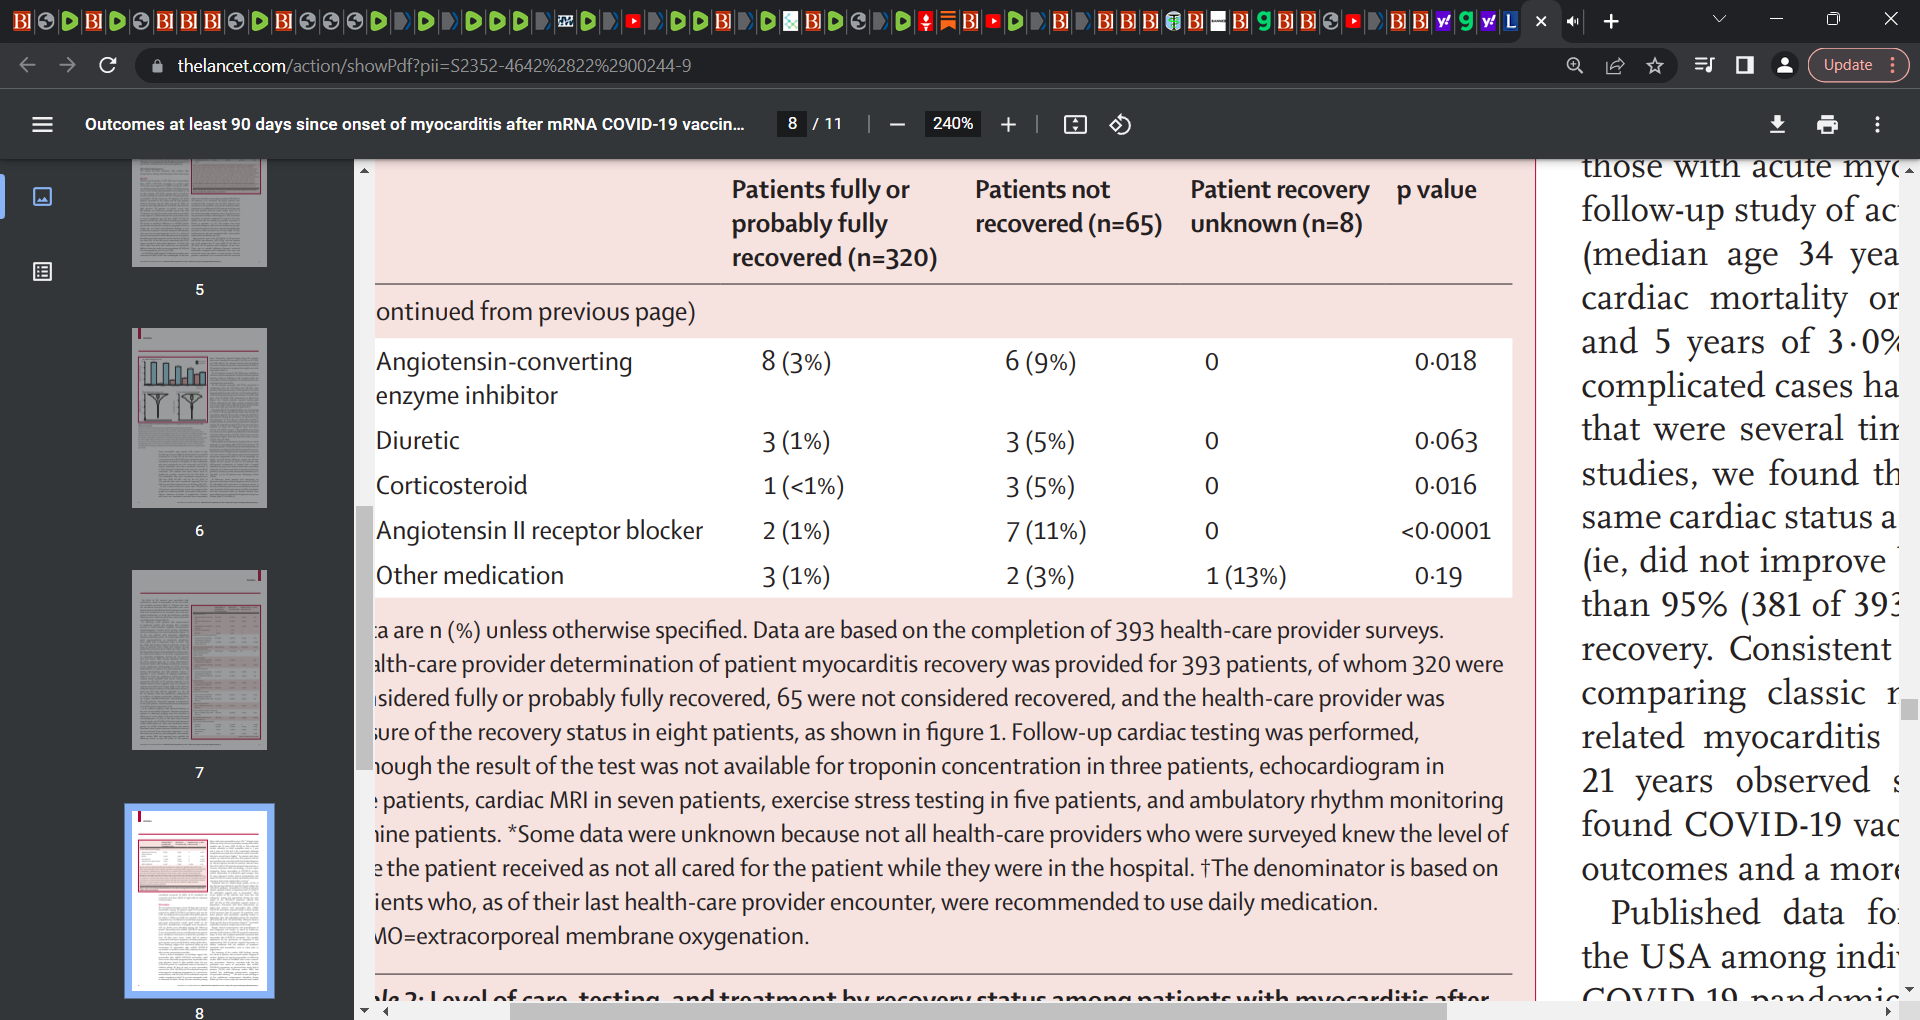Screen dimensions: 1920x1020
Task: Click the 'Patient recovery unknown (n=8)' header
Action: pyautogui.click(x=1279, y=206)
